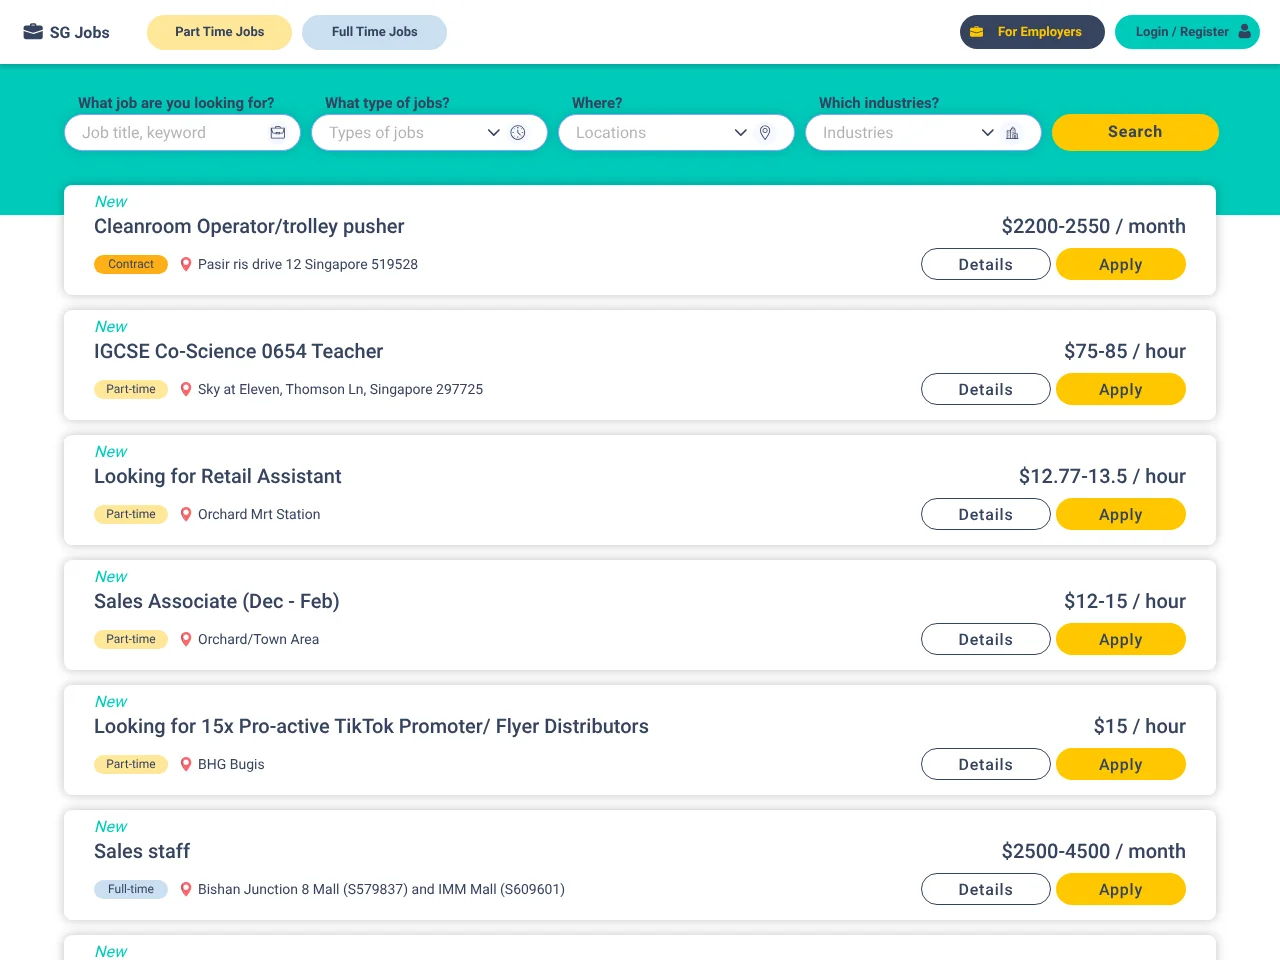Expand the Industries dropdown arrow
The height and width of the screenshot is (960, 1280).
(x=987, y=132)
